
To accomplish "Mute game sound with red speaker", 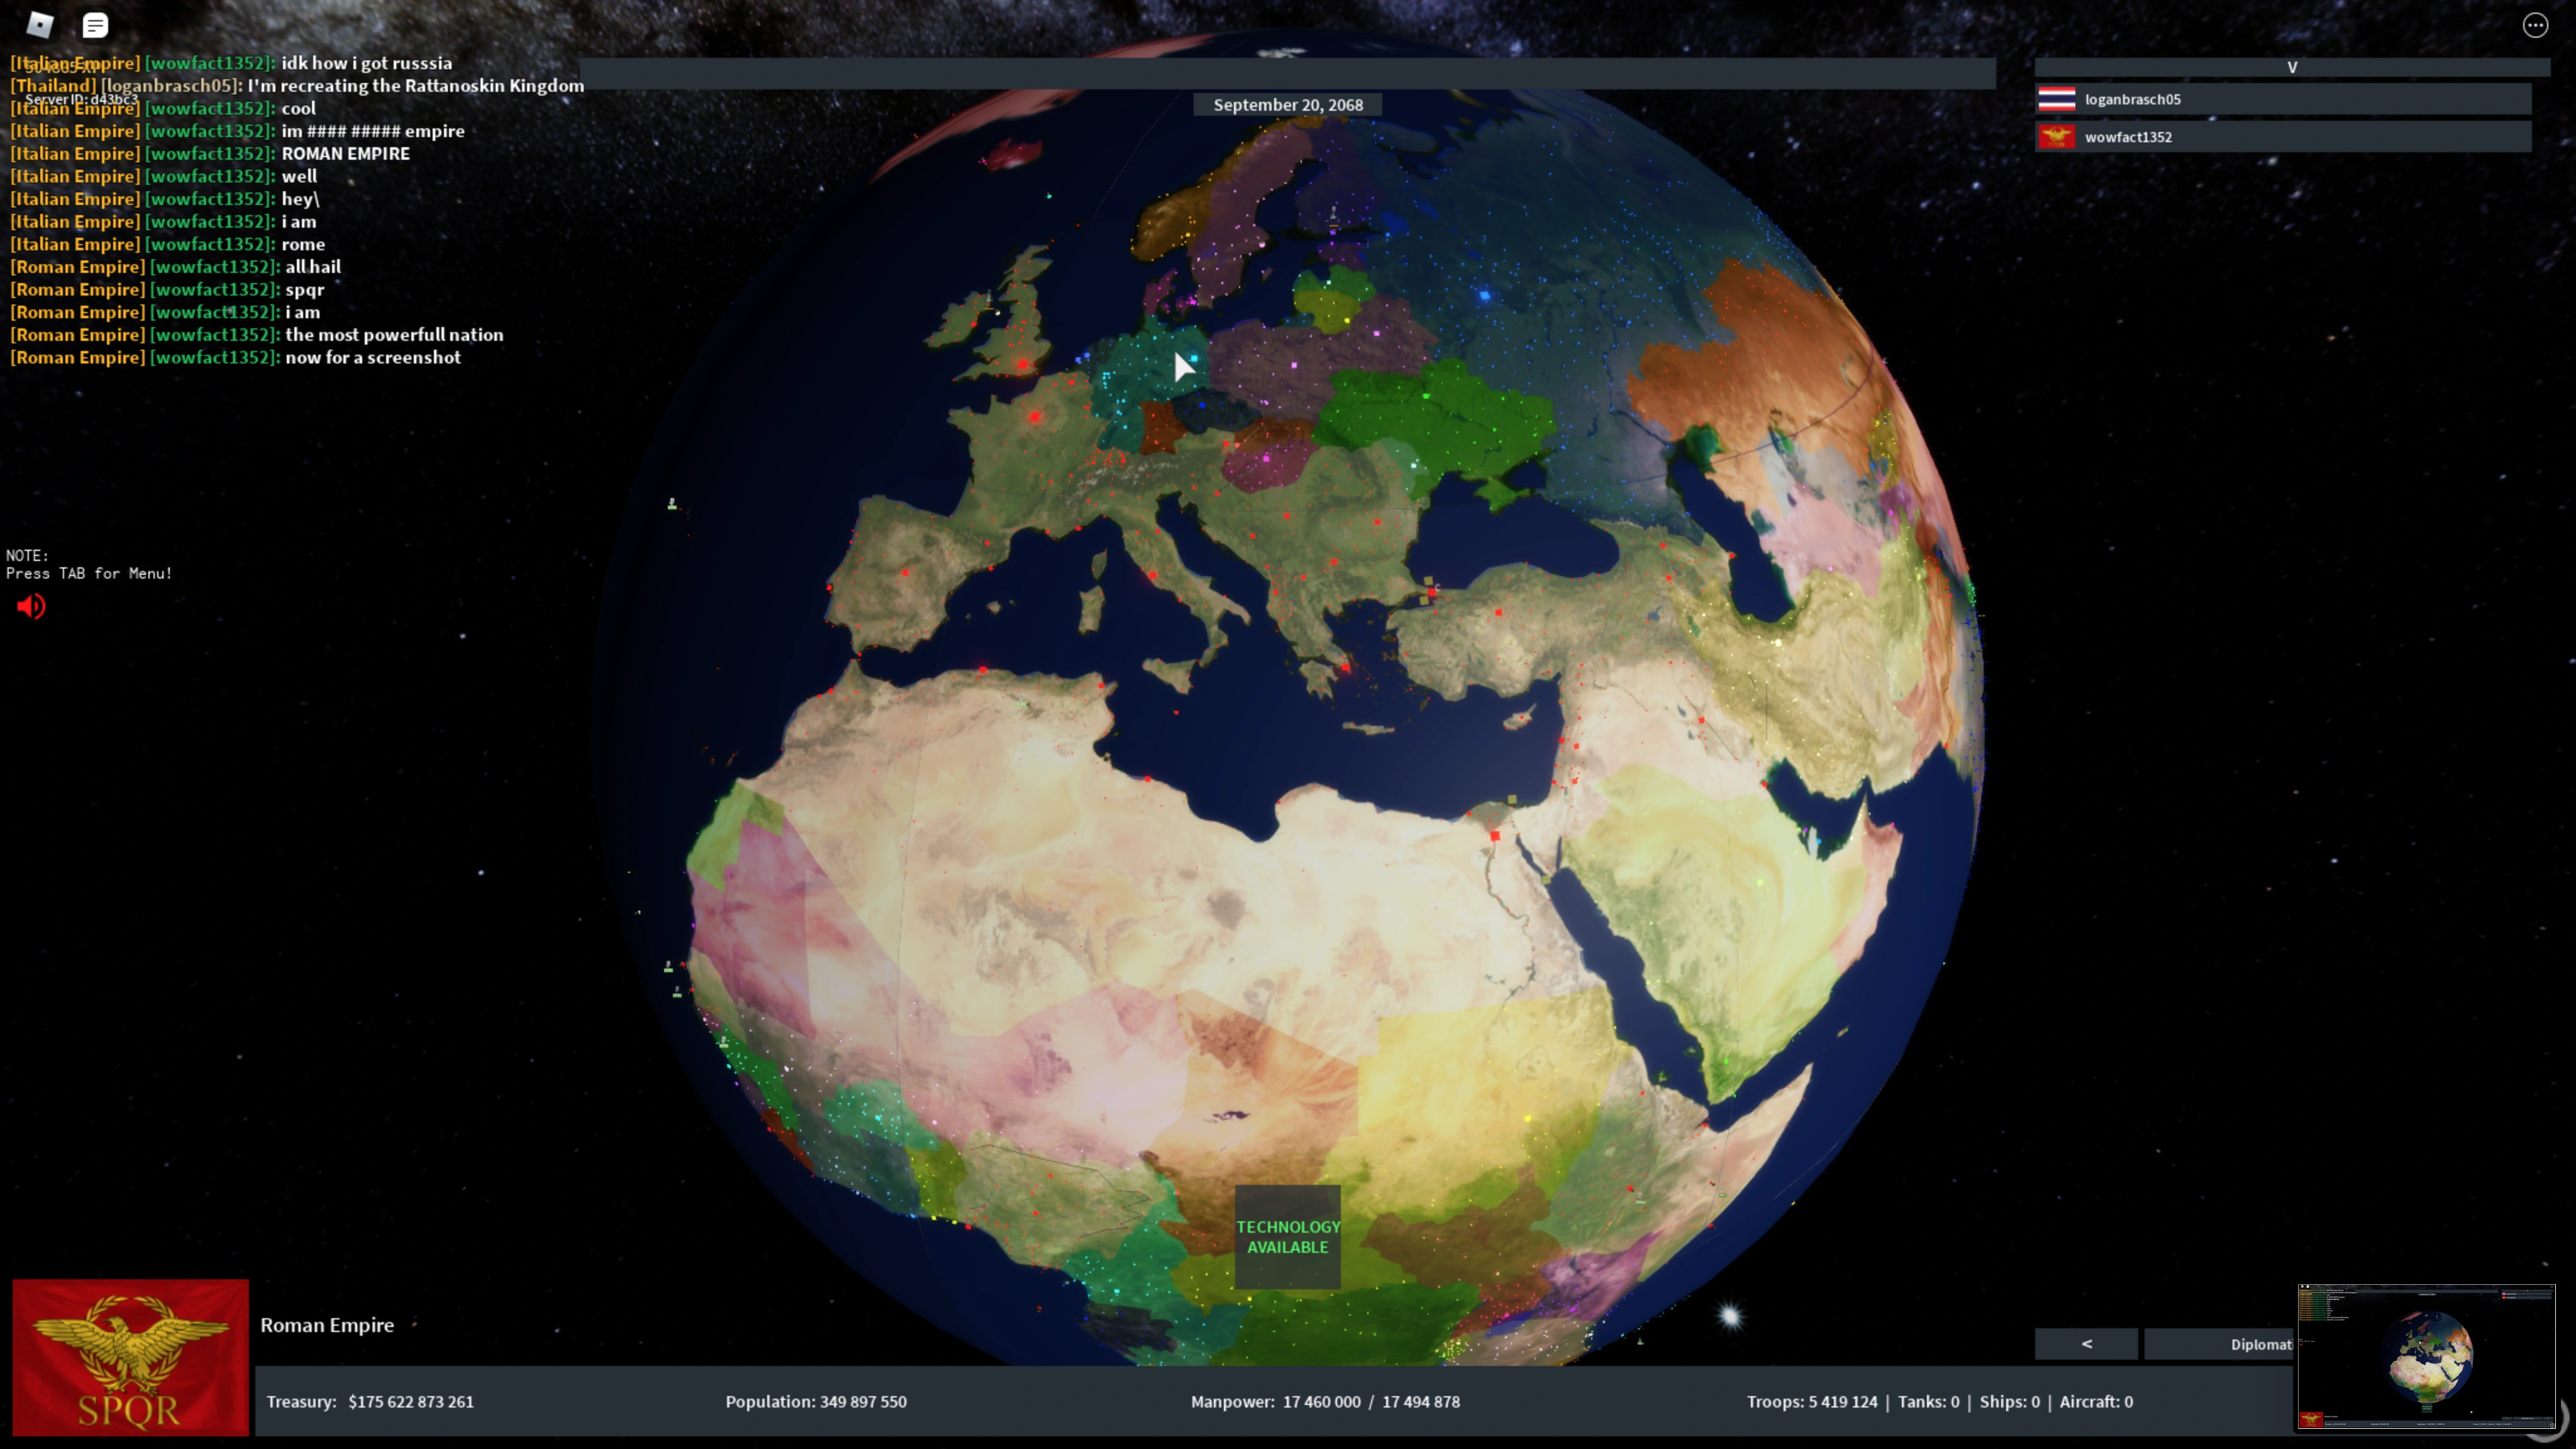I will pyautogui.click(x=31, y=606).
